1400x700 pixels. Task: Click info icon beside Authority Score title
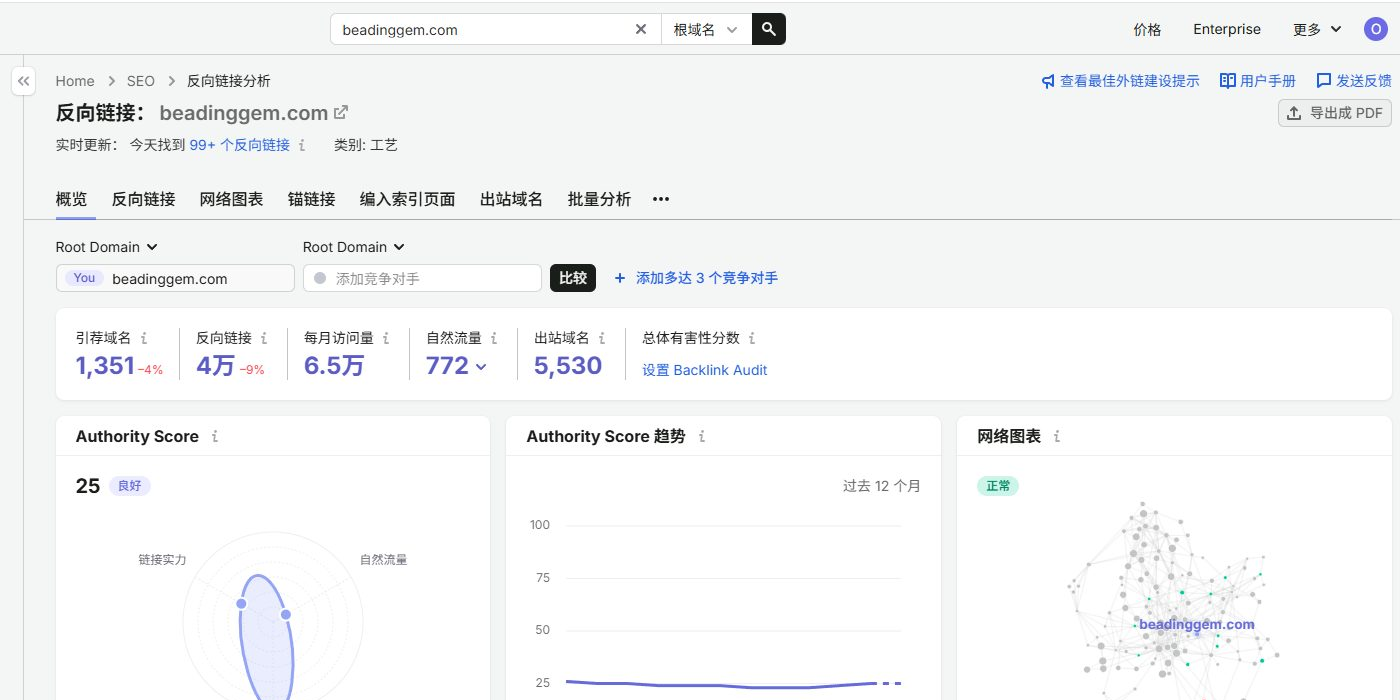[215, 436]
